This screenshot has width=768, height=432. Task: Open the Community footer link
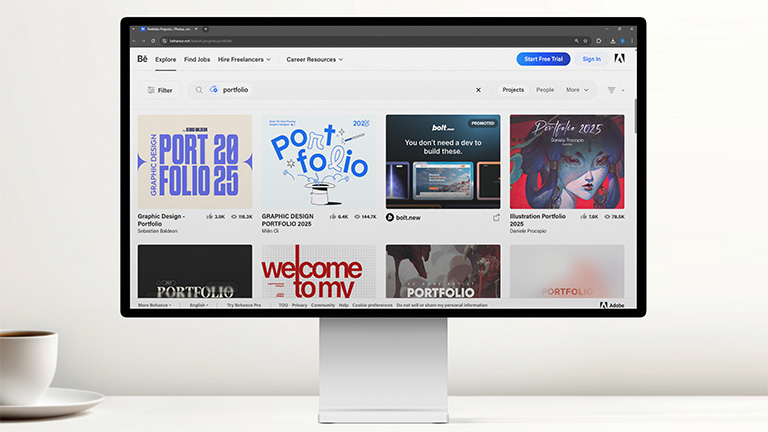pos(323,305)
